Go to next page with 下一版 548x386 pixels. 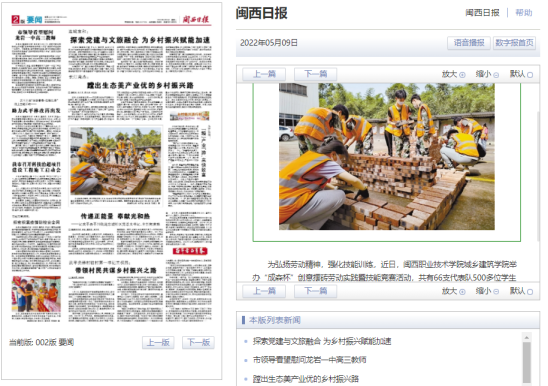(x=199, y=343)
